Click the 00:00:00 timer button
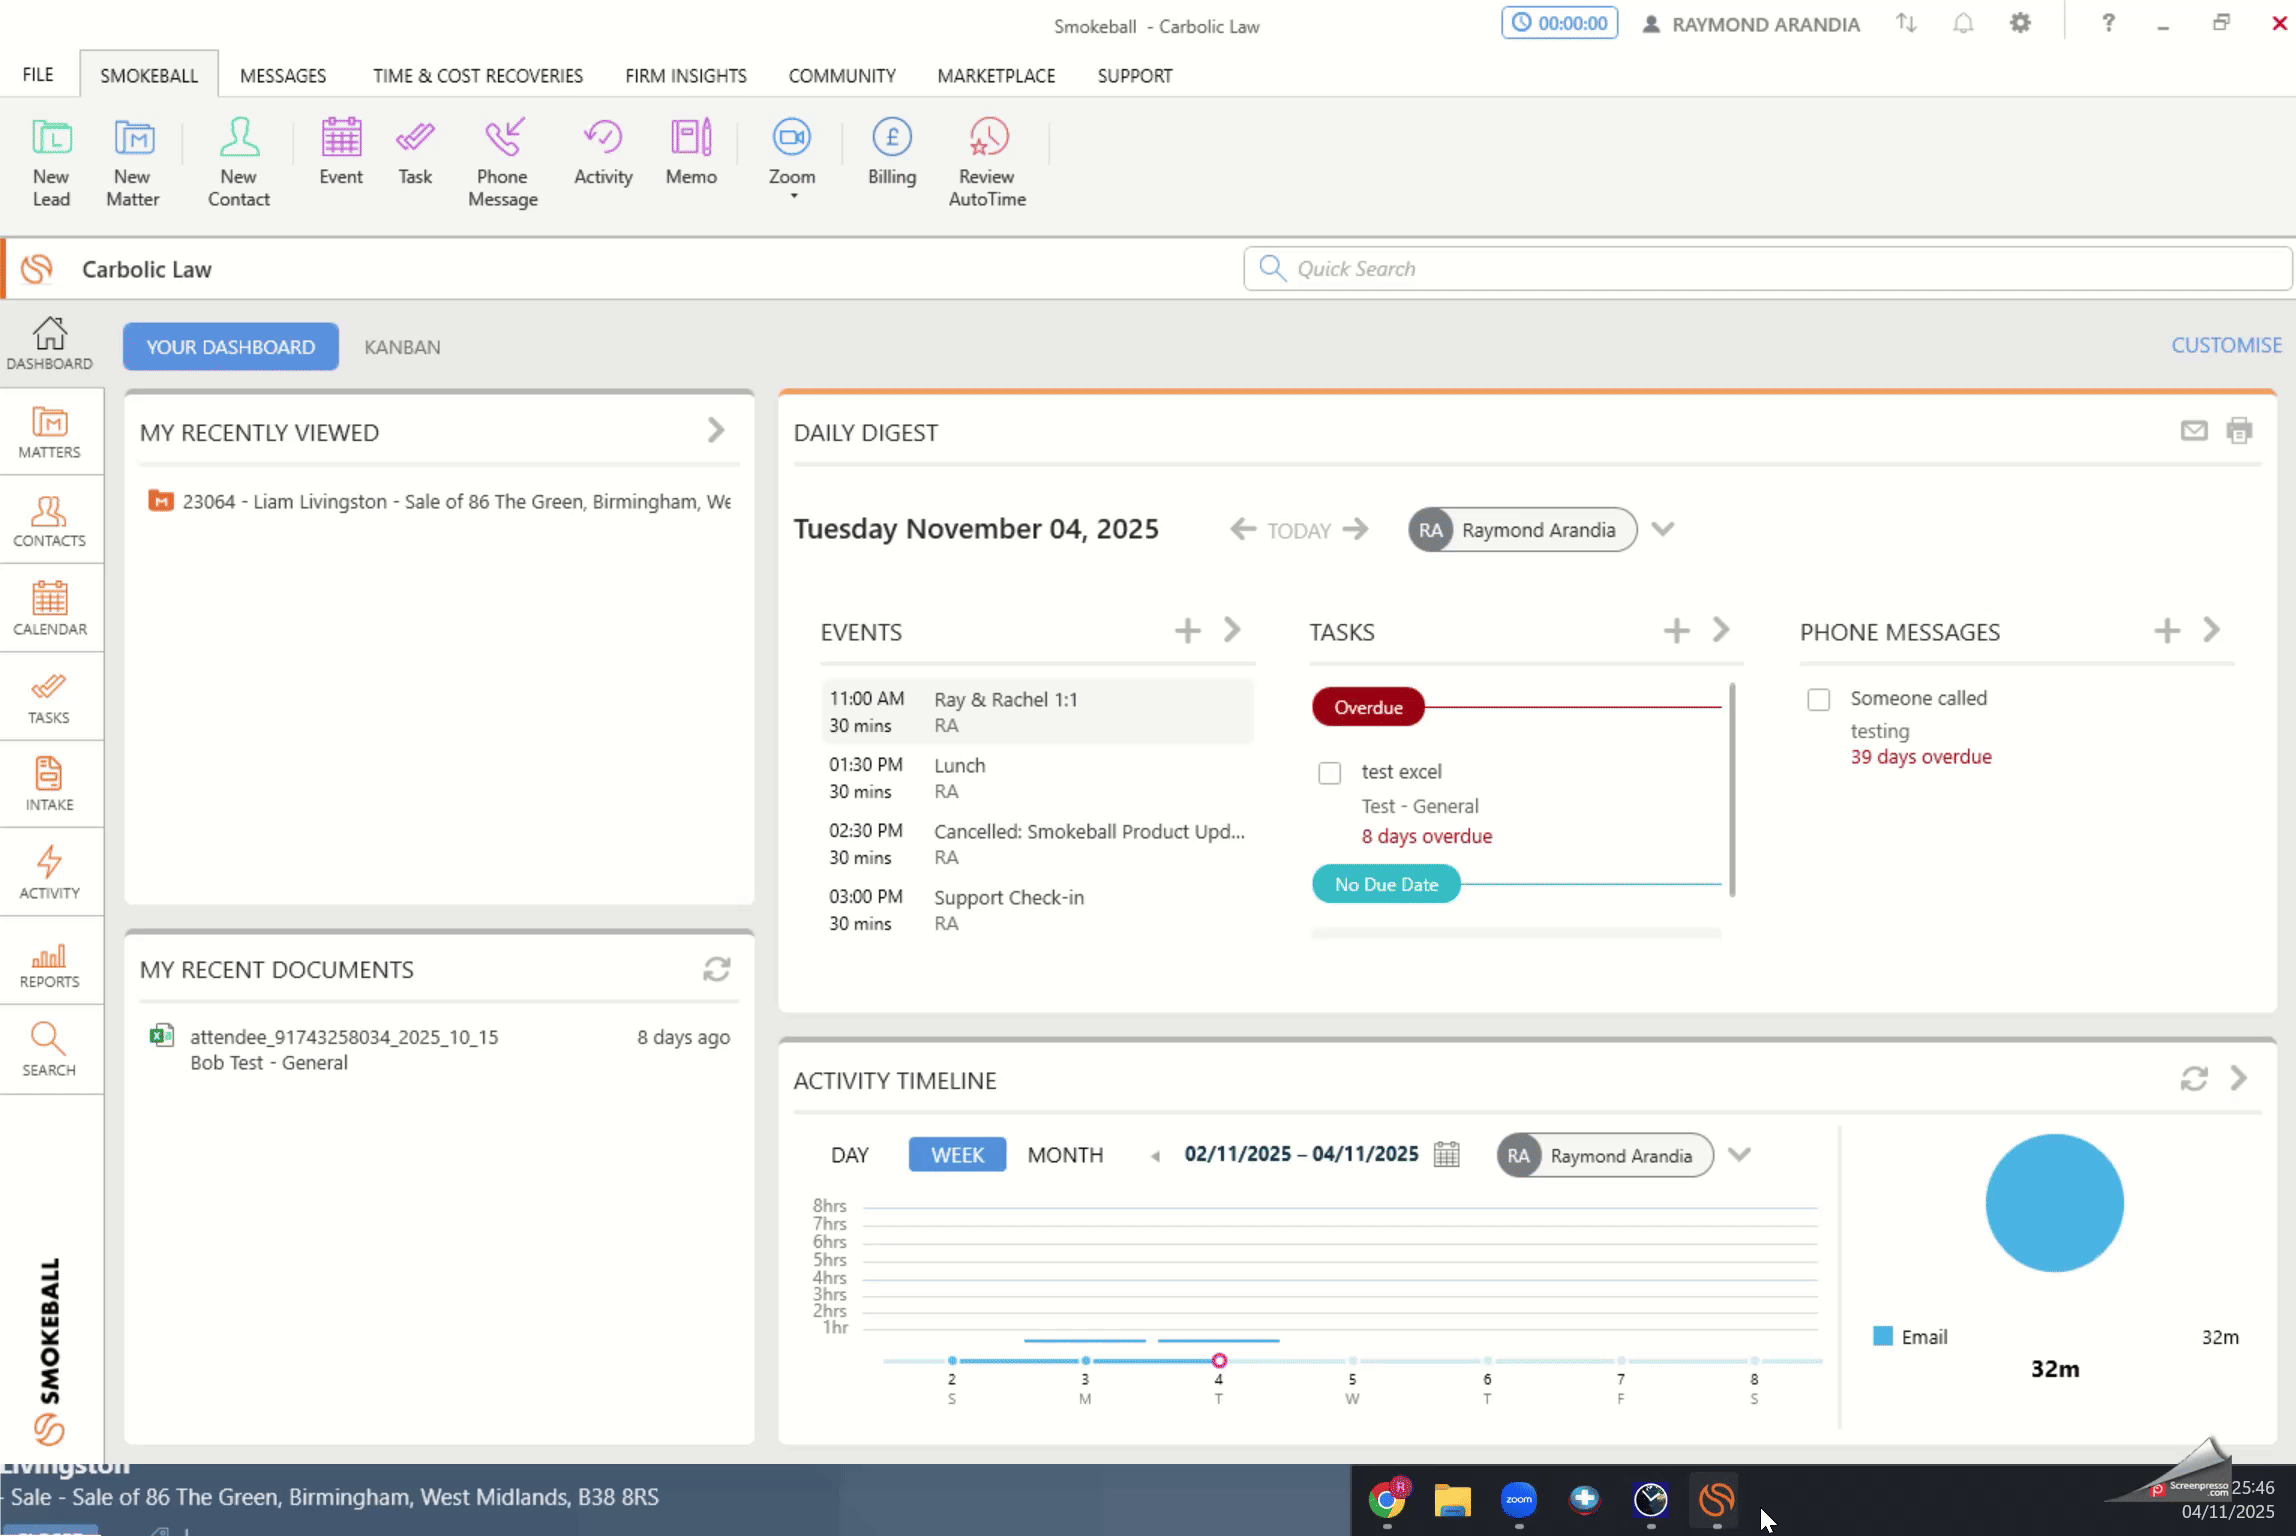 pyautogui.click(x=1559, y=23)
